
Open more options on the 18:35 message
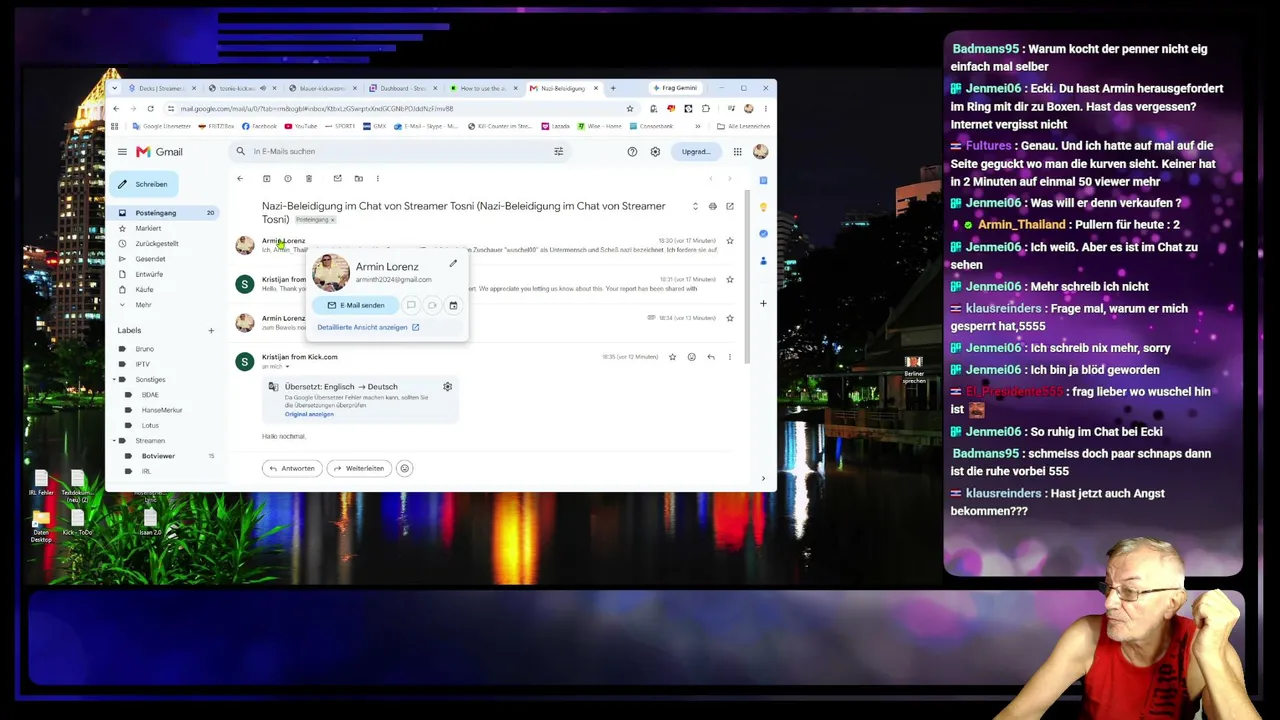click(x=730, y=357)
